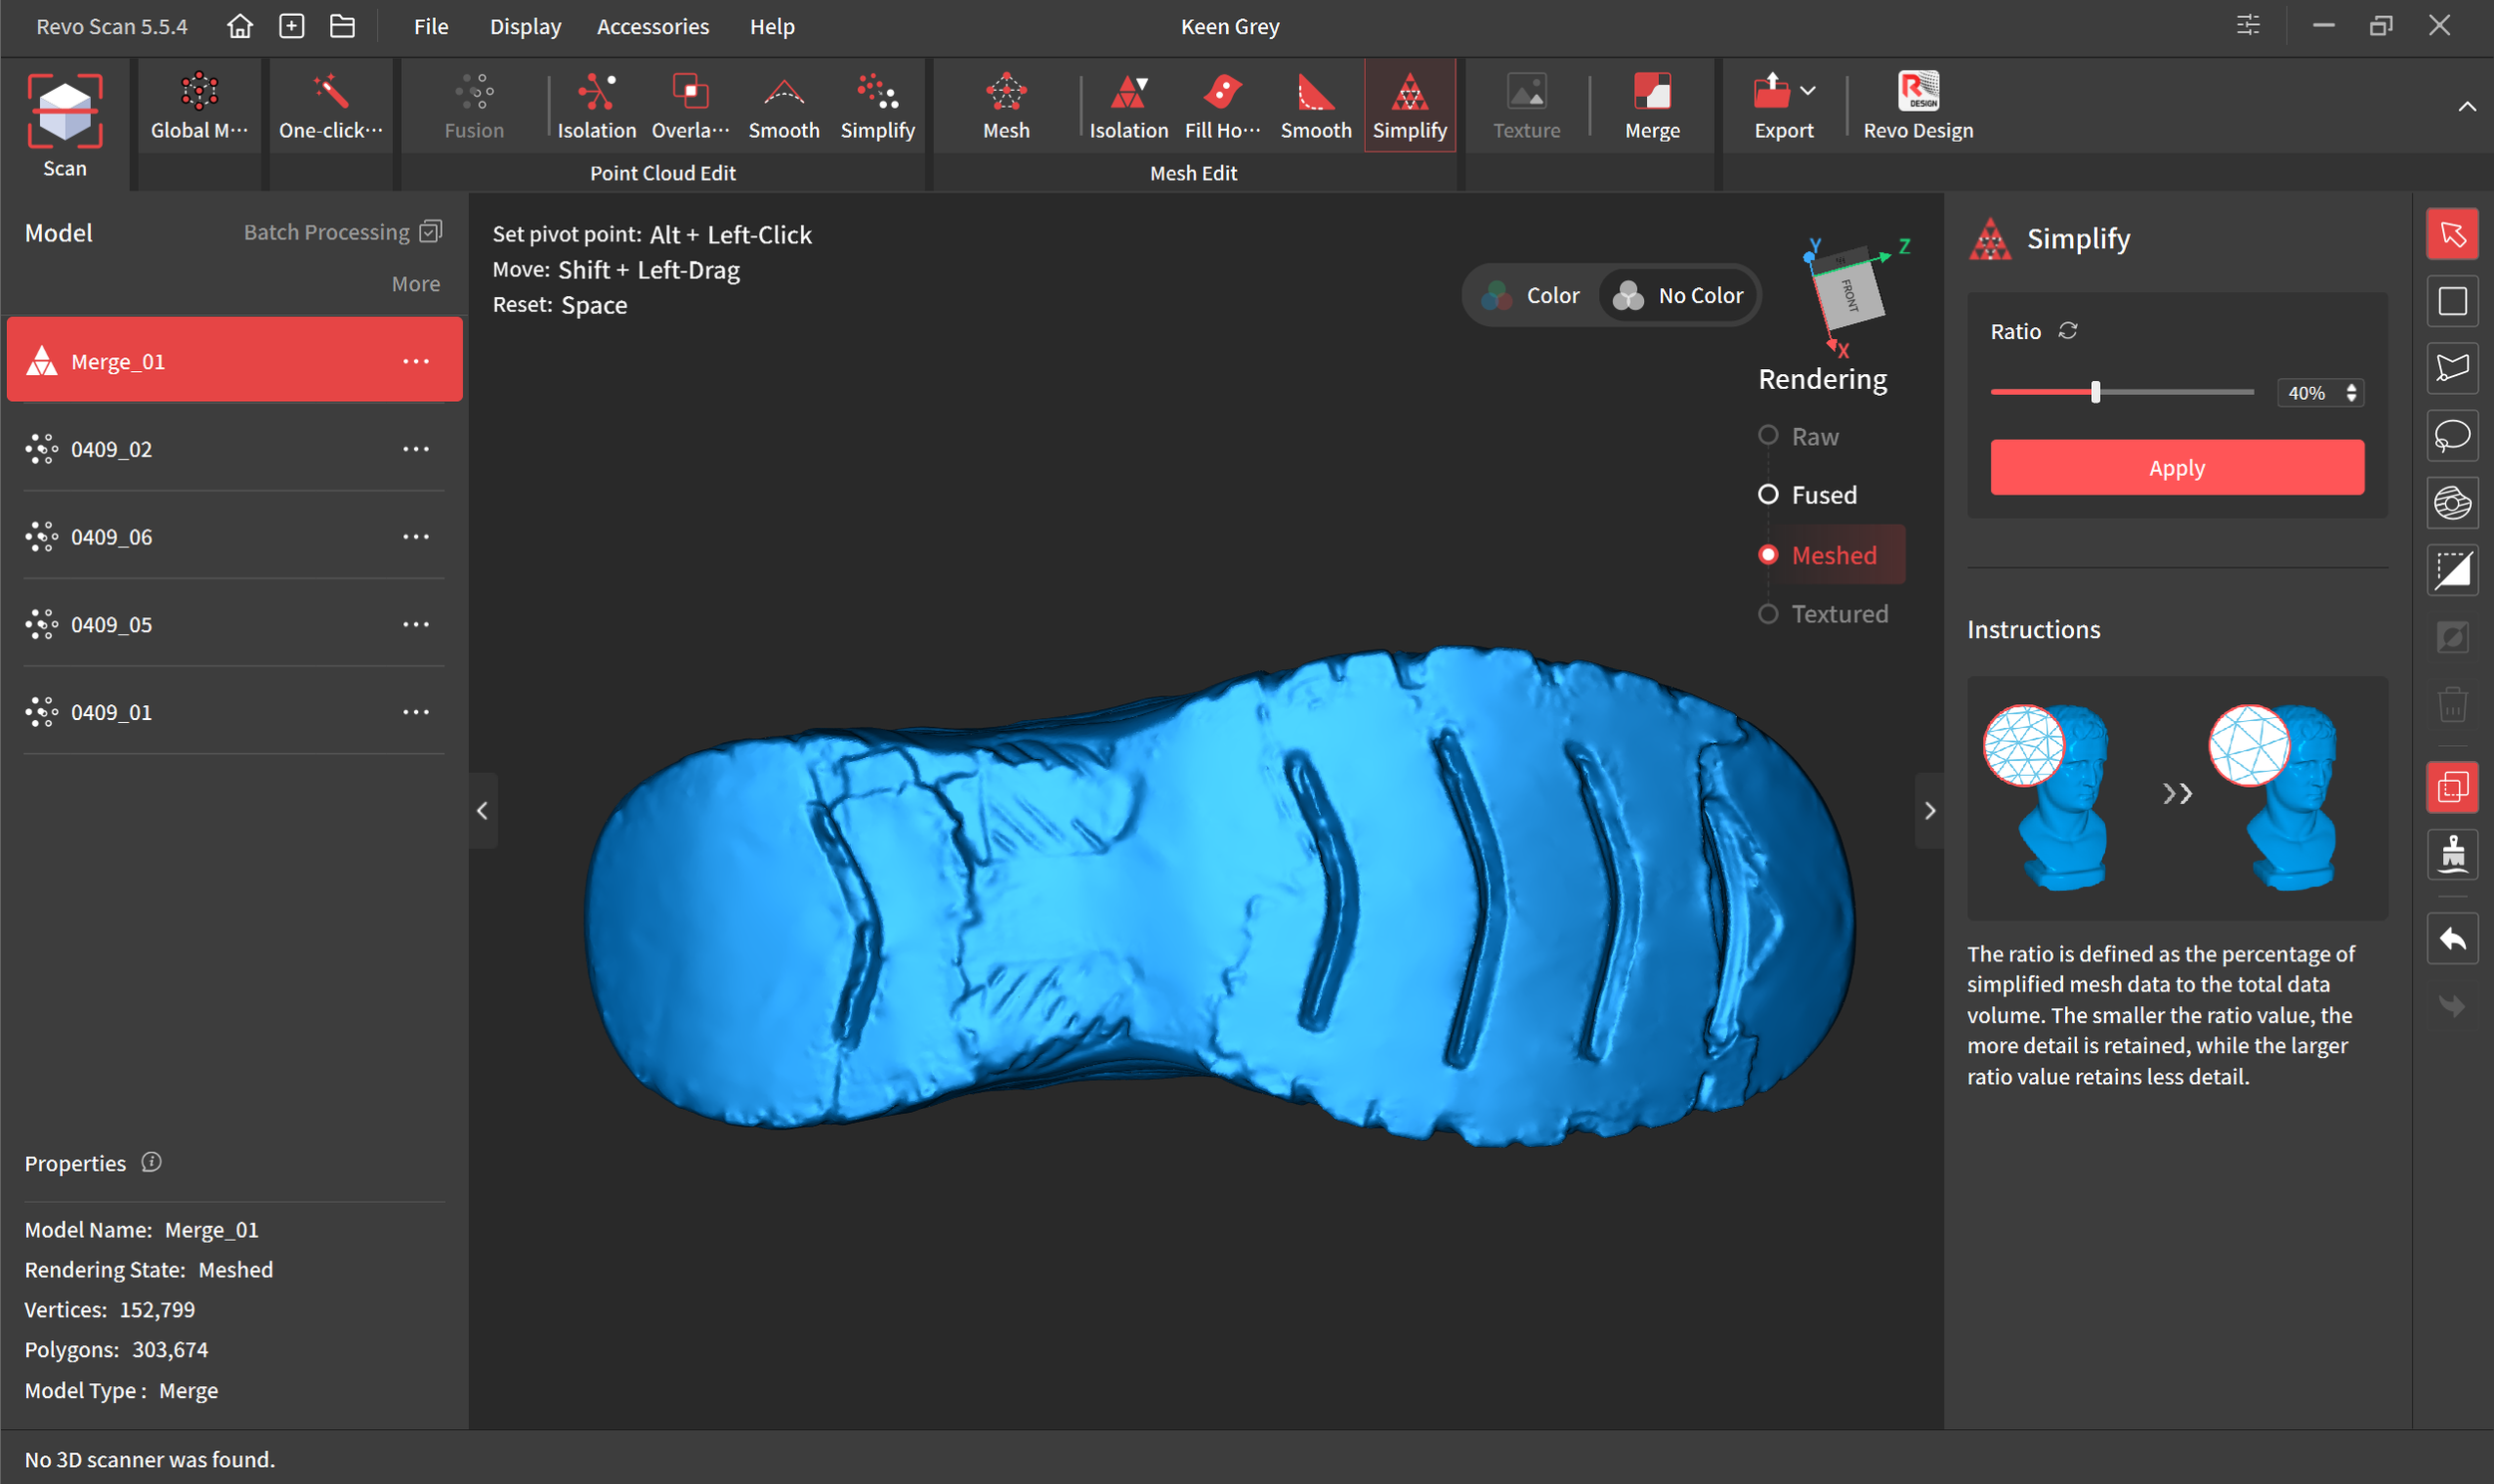Click the undo arrow in right sidebar
Image resolution: width=2494 pixels, height=1484 pixels.
tap(2451, 939)
